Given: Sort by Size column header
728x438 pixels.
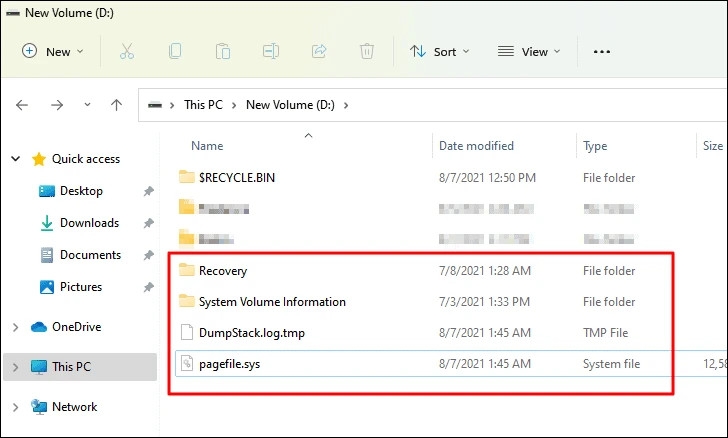Looking at the screenshot, I should coord(713,146).
